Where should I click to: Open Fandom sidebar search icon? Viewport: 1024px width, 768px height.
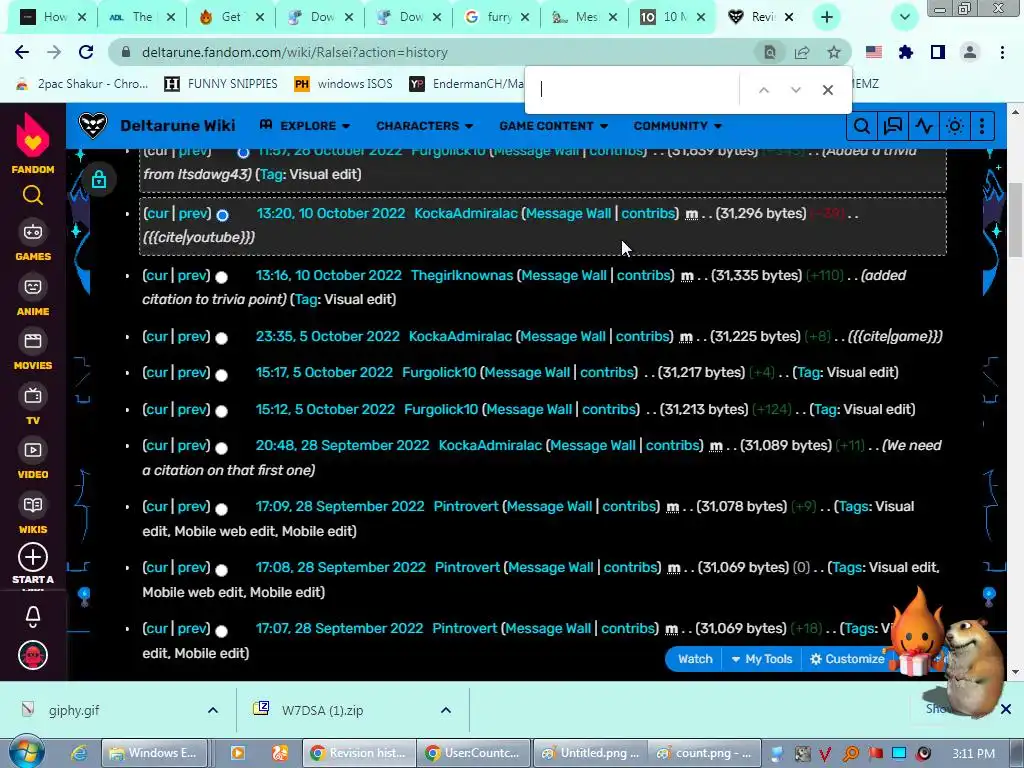pos(33,195)
